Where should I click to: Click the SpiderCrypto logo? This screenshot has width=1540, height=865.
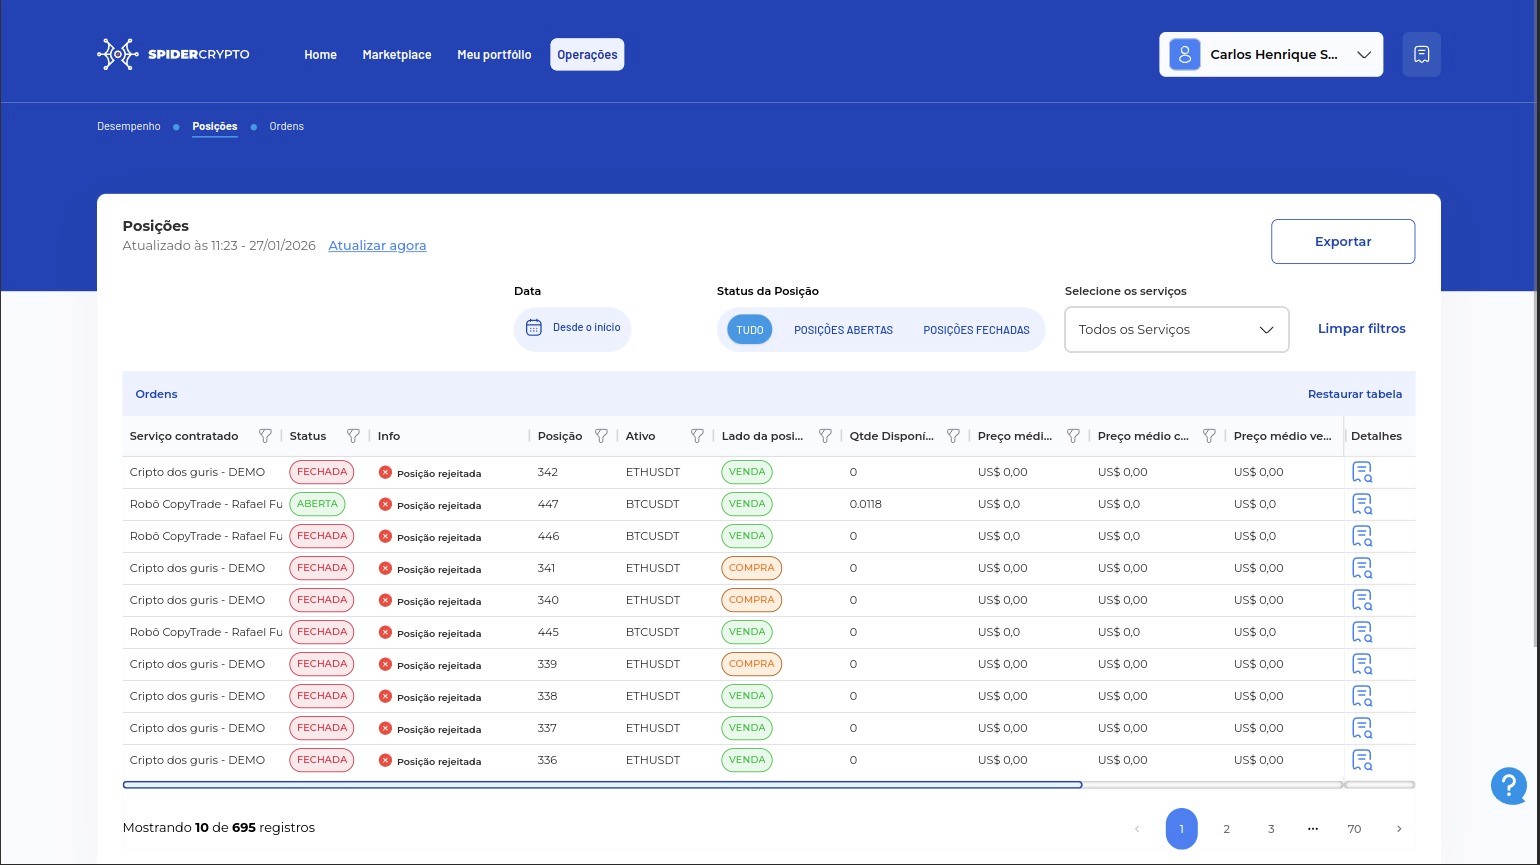click(x=173, y=54)
